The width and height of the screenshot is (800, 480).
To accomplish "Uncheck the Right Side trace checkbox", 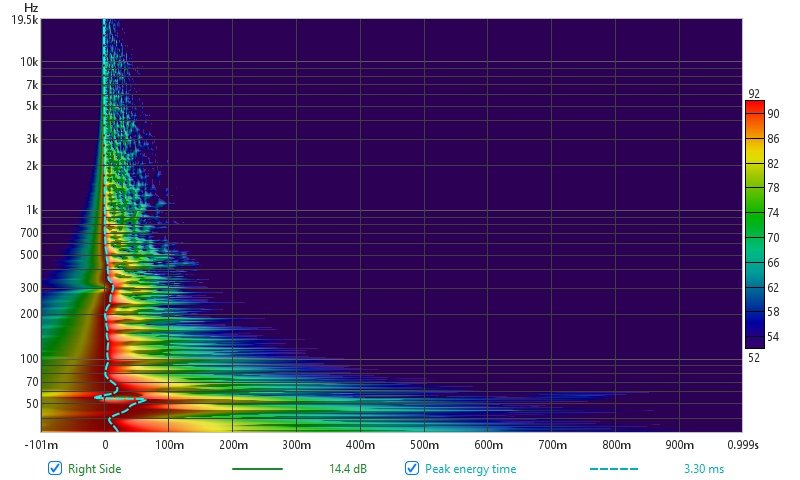I will coord(55,468).
